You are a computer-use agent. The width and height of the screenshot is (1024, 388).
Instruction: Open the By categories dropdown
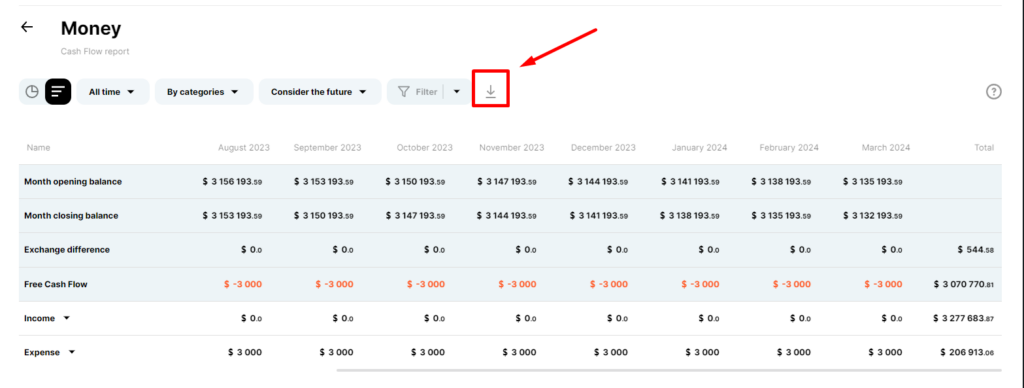(x=204, y=92)
